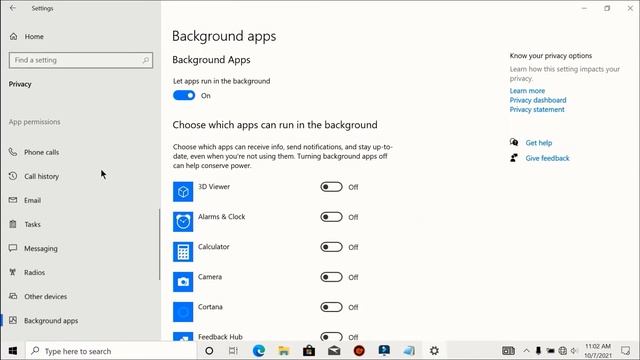Open the Privacy statement link
This screenshot has width=640, height=360.
(537, 109)
